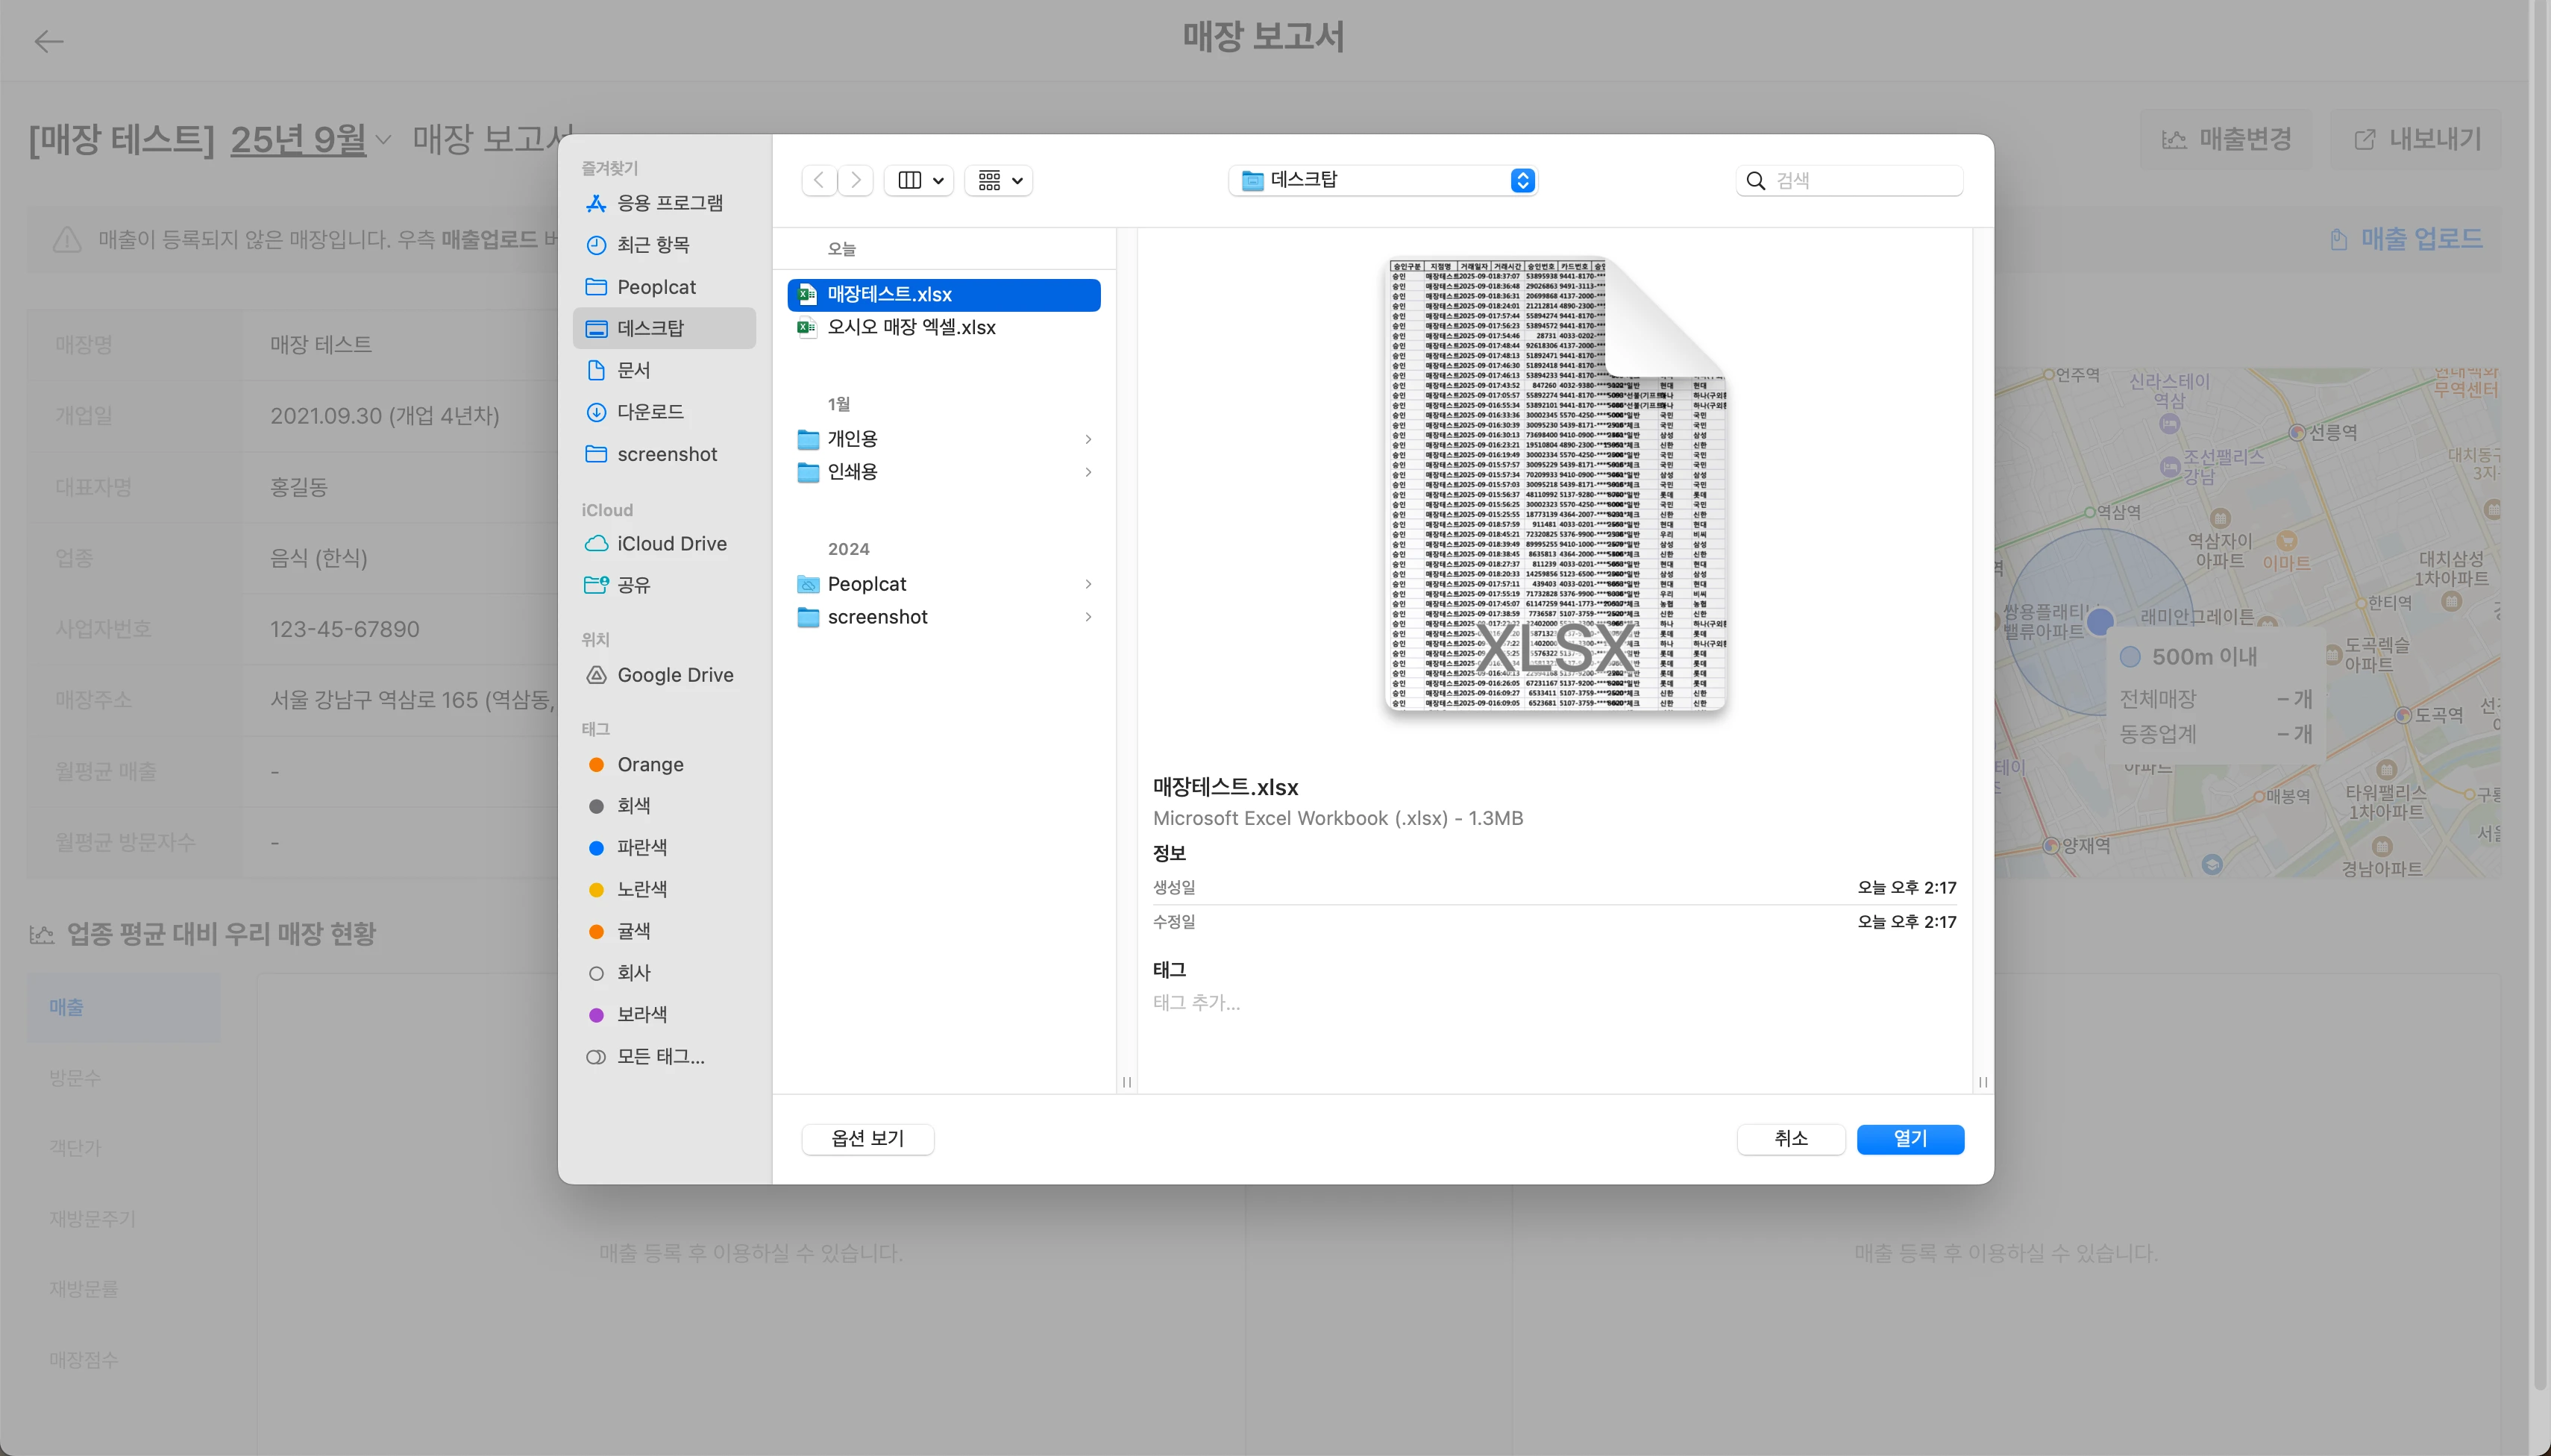Click the forward navigation arrow in dialog

pos(856,180)
